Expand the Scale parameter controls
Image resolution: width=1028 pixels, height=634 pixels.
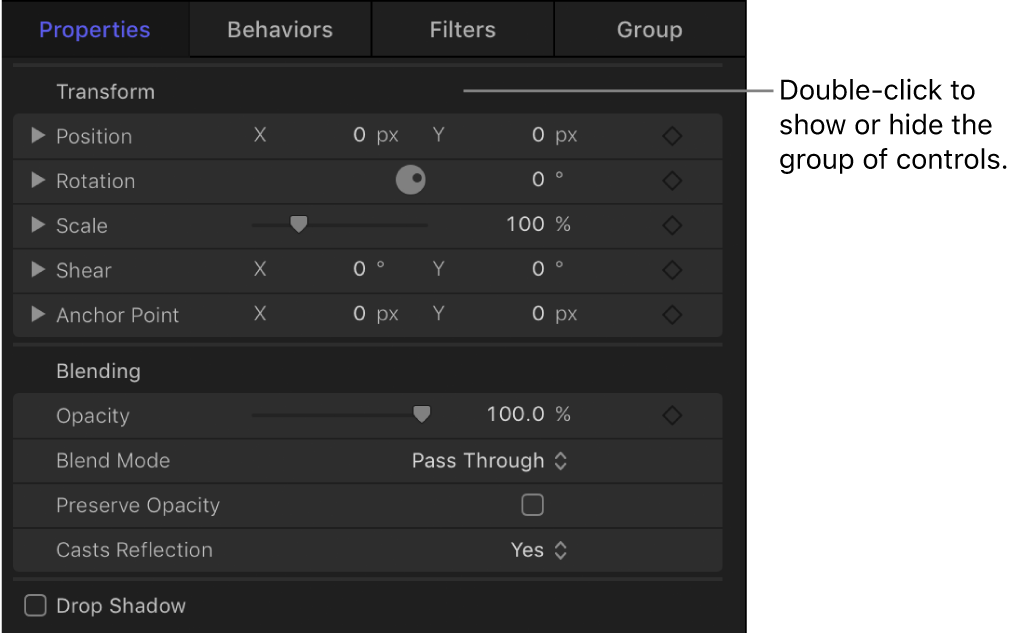[36, 225]
